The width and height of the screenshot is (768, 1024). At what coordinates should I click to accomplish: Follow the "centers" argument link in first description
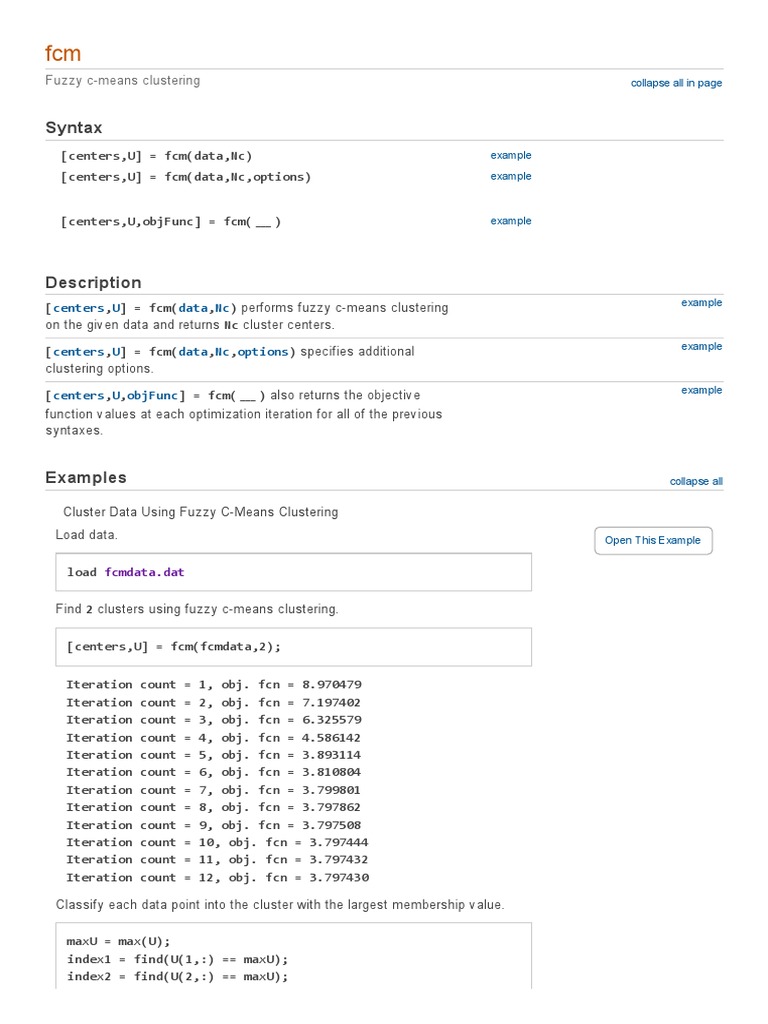click(x=78, y=308)
